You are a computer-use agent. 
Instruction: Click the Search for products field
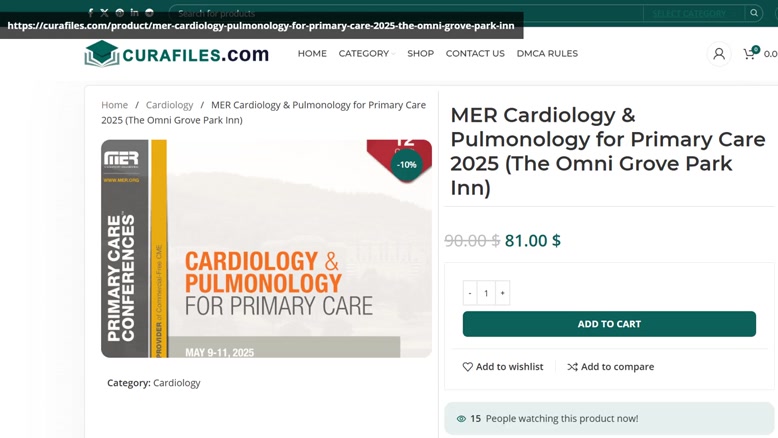tap(405, 13)
